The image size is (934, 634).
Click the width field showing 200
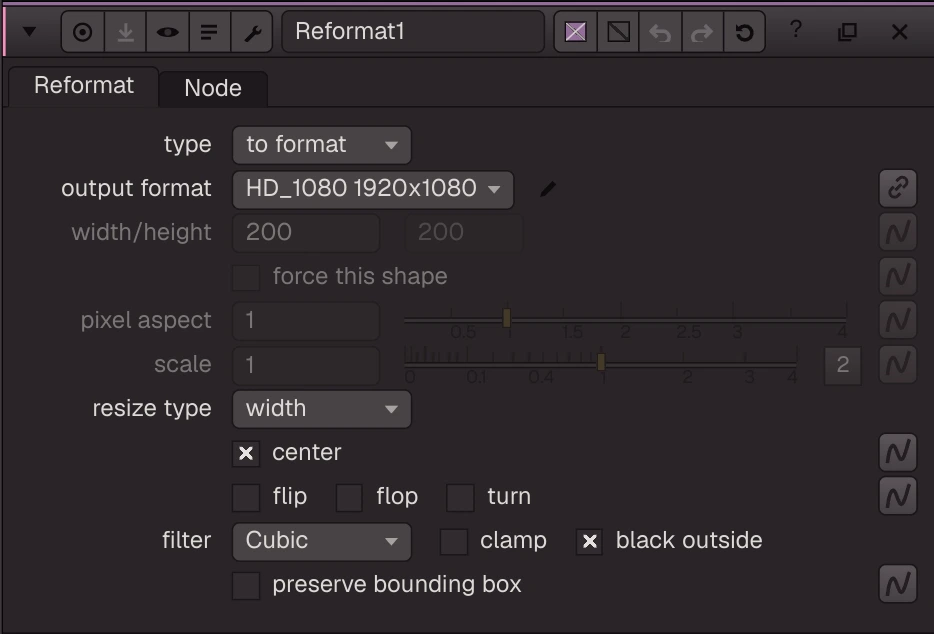pyautogui.click(x=306, y=232)
